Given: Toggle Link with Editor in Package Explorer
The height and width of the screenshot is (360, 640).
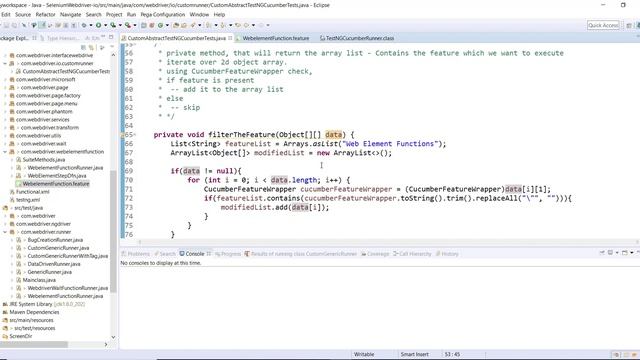Looking at the screenshot, I should click(91, 47).
